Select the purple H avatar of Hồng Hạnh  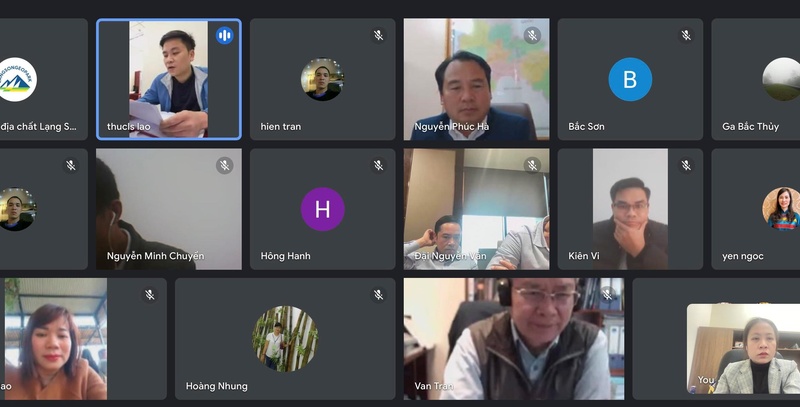pyautogui.click(x=322, y=209)
